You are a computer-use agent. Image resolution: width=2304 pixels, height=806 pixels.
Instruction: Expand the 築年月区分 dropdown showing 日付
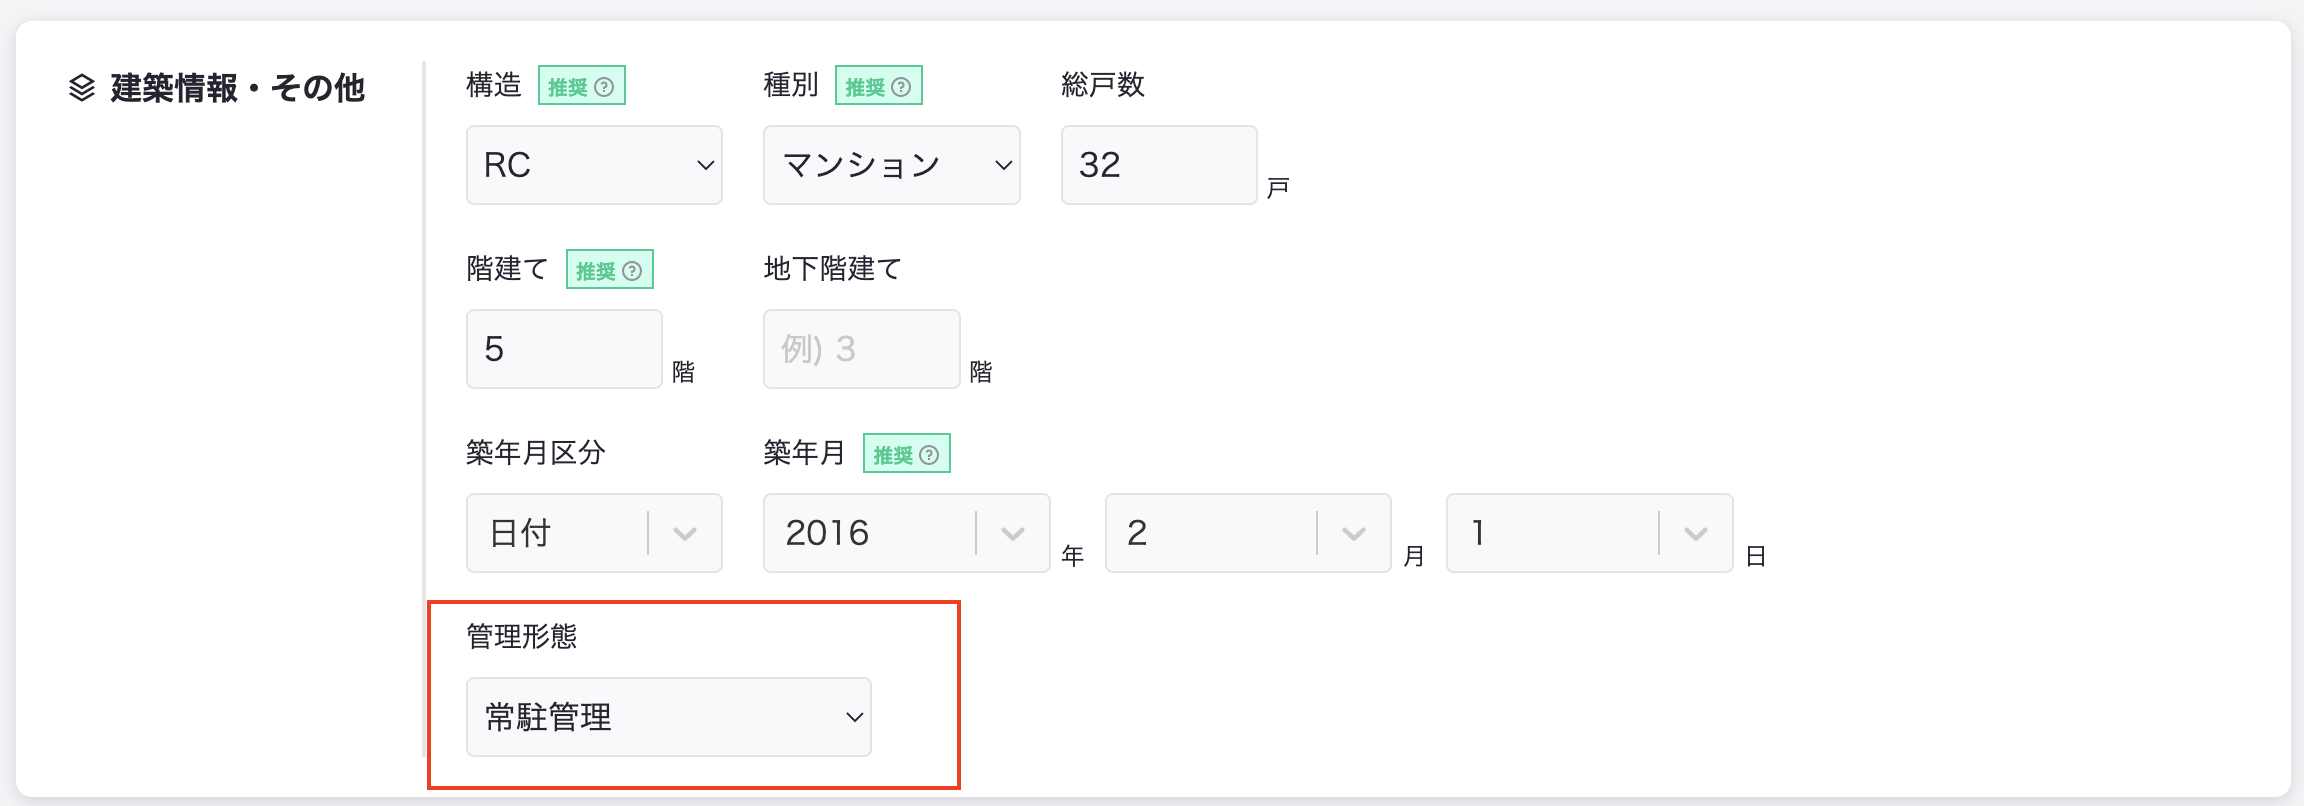click(x=594, y=533)
